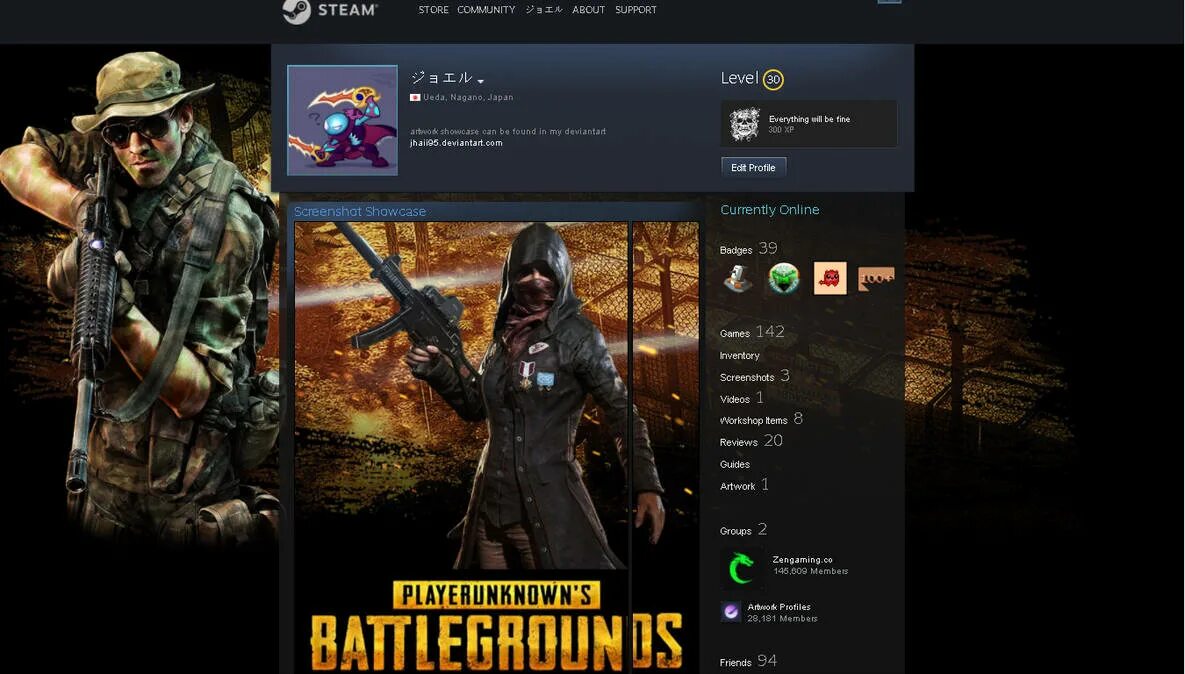Click the Currently Online status text
1185x674 pixels.
point(769,210)
